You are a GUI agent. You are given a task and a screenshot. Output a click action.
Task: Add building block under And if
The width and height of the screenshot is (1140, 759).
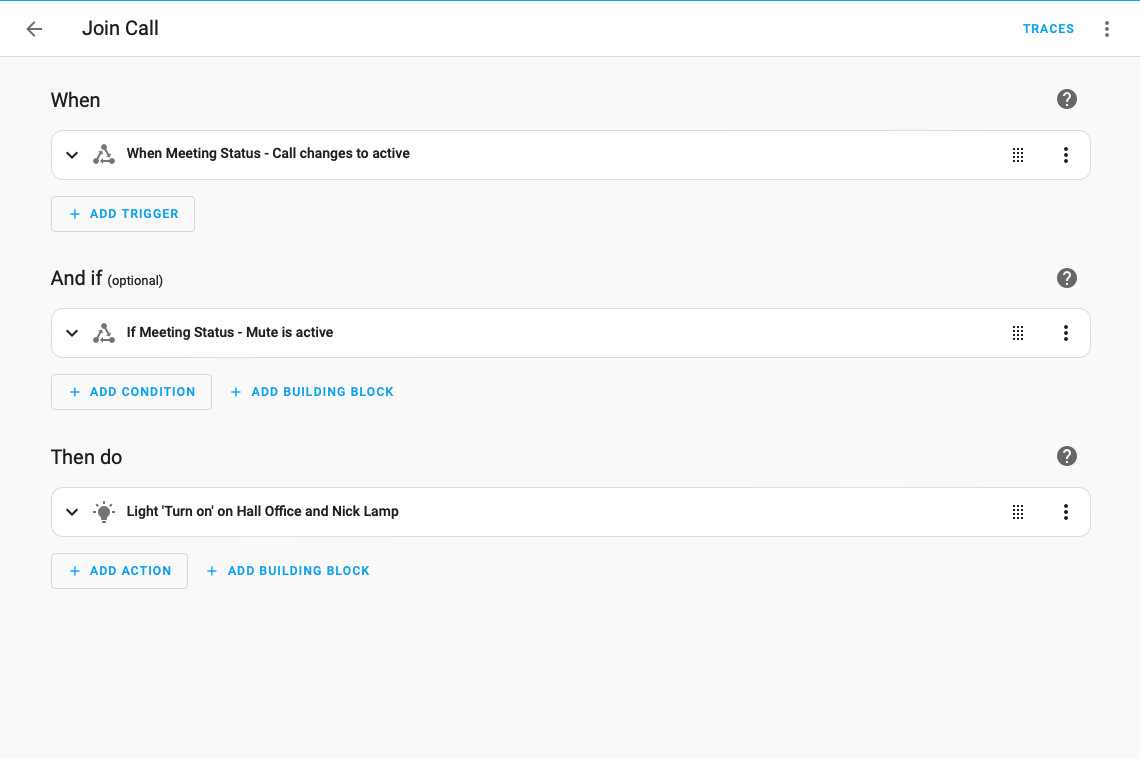[312, 392]
